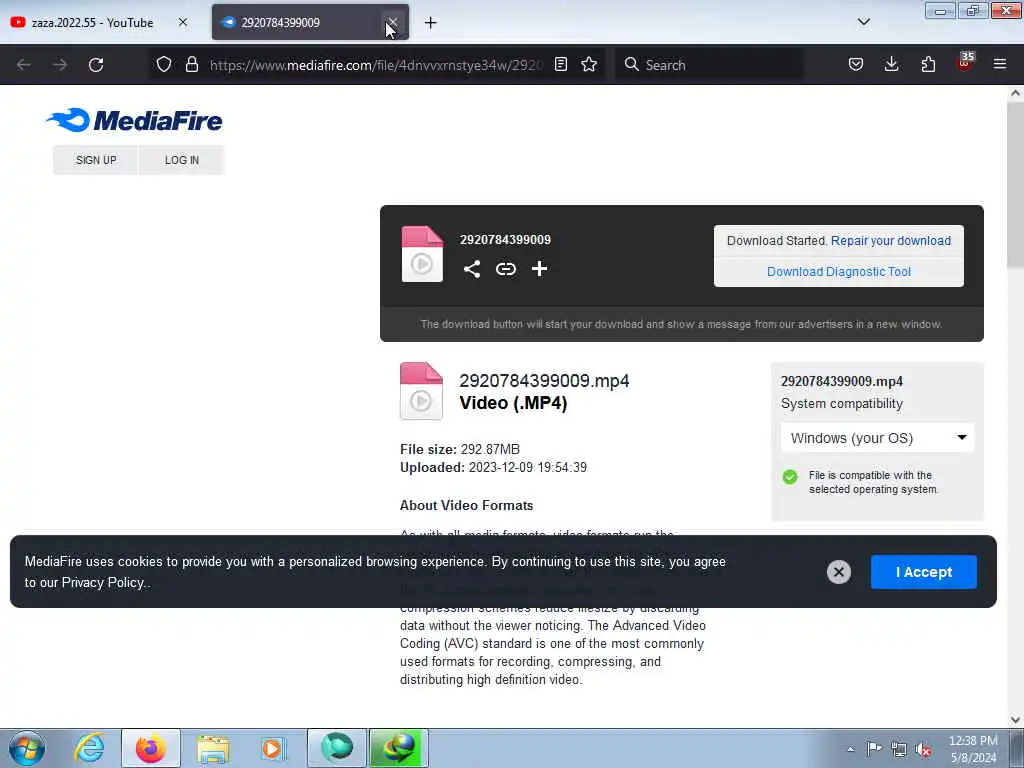Click the green globe app in taskbar
The width and height of the screenshot is (1024, 768).
(x=336, y=748)
